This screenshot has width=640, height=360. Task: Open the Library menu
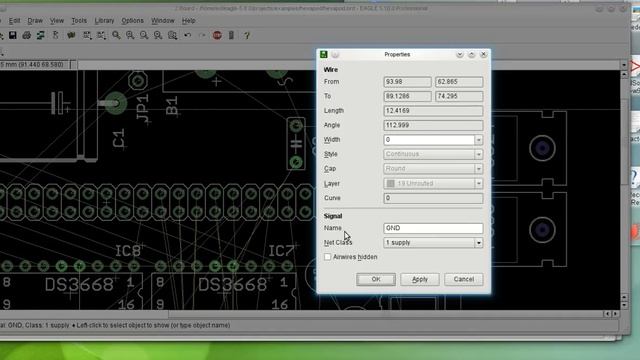(x=104, y=20)
